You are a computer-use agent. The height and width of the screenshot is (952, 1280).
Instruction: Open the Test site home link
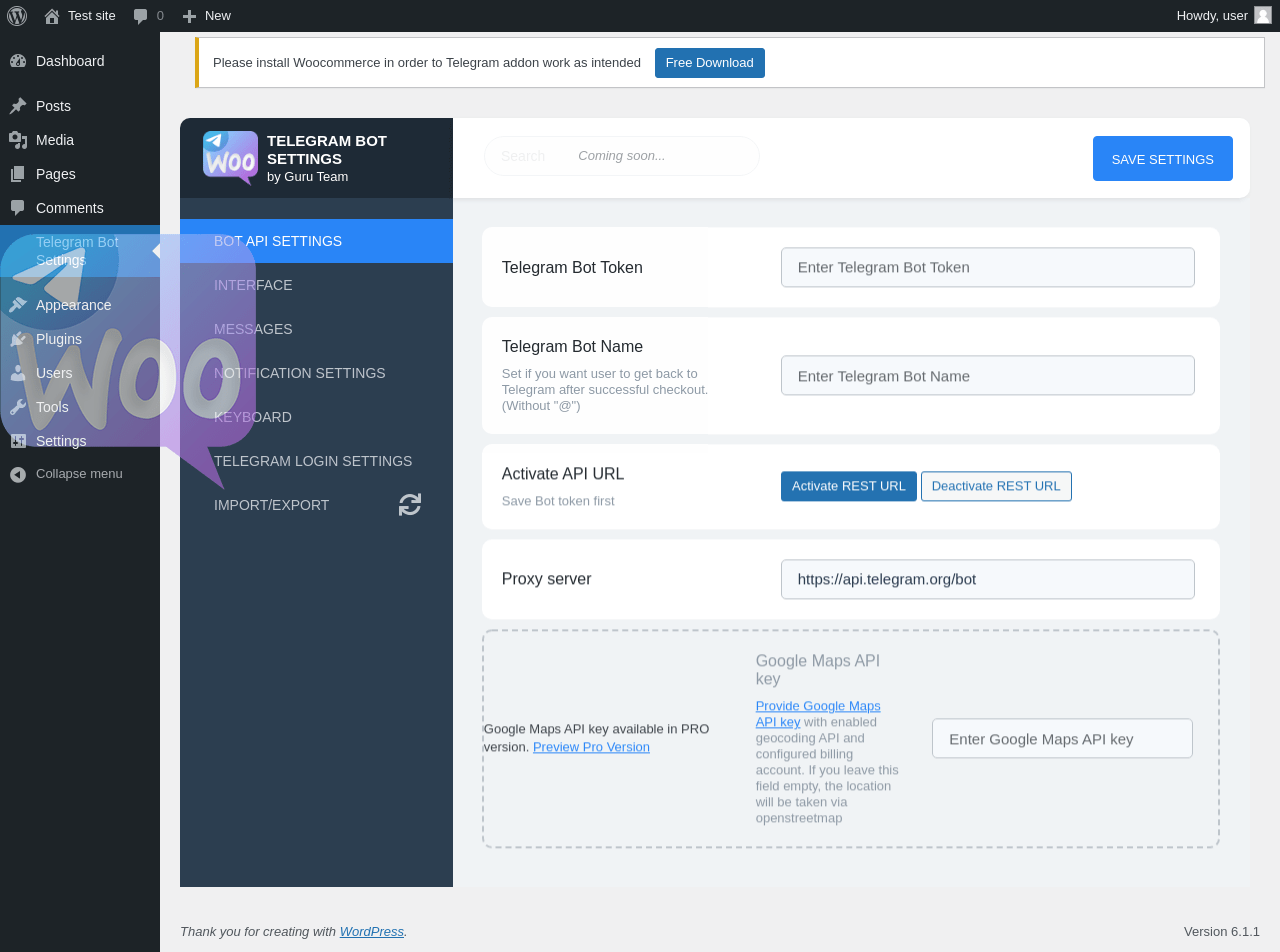click(x=80, y=16)
